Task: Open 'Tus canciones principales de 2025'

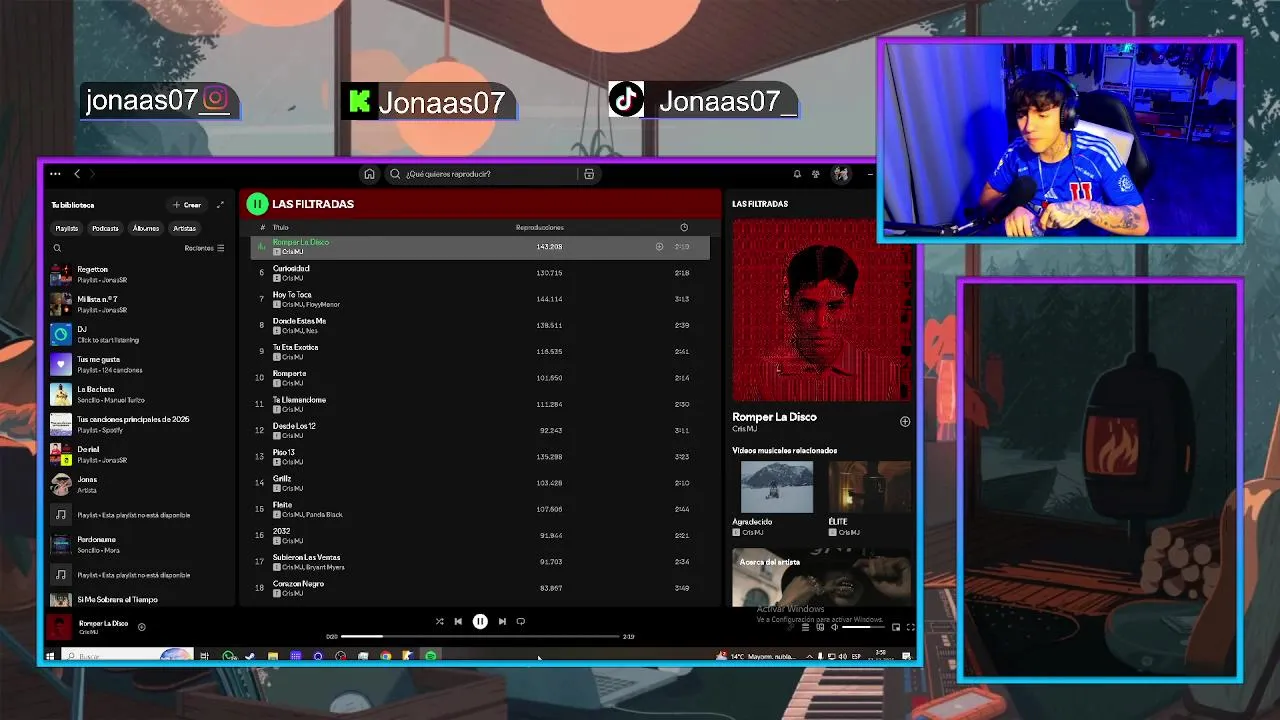Action: click(140, 424)
